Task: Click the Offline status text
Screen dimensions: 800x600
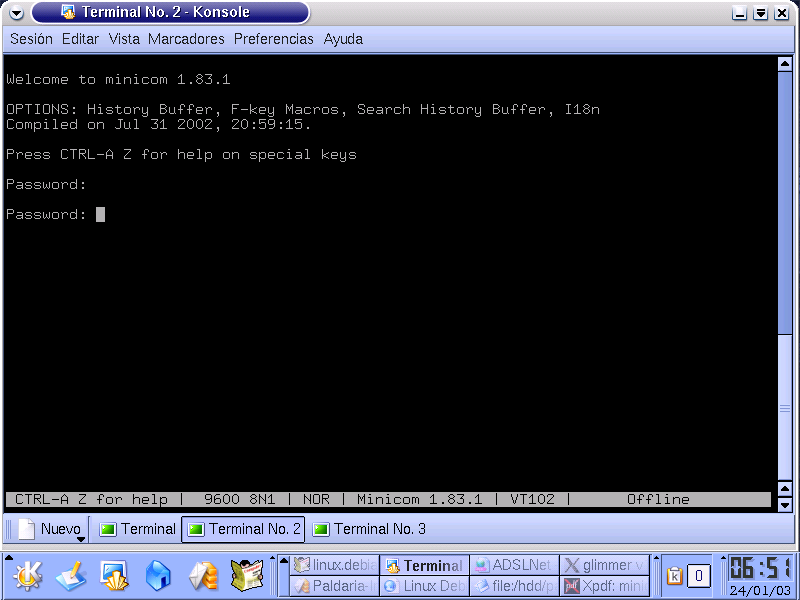Action: point(658,499)
